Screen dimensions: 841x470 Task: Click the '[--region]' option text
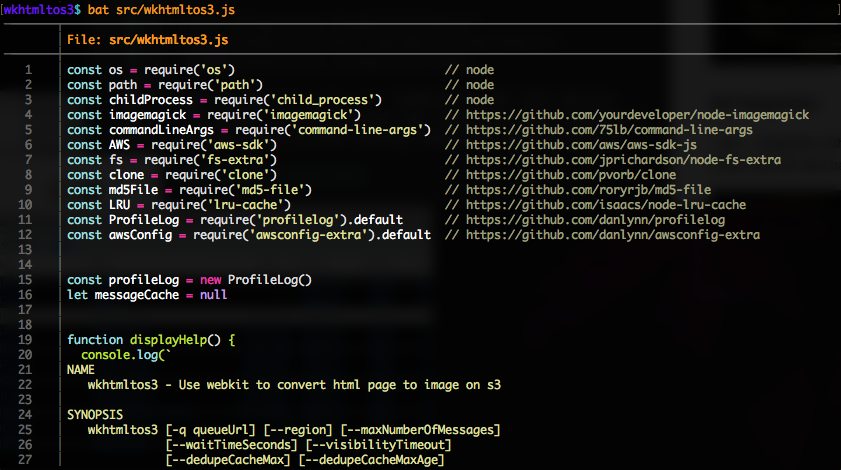click(x=298, y=430)
